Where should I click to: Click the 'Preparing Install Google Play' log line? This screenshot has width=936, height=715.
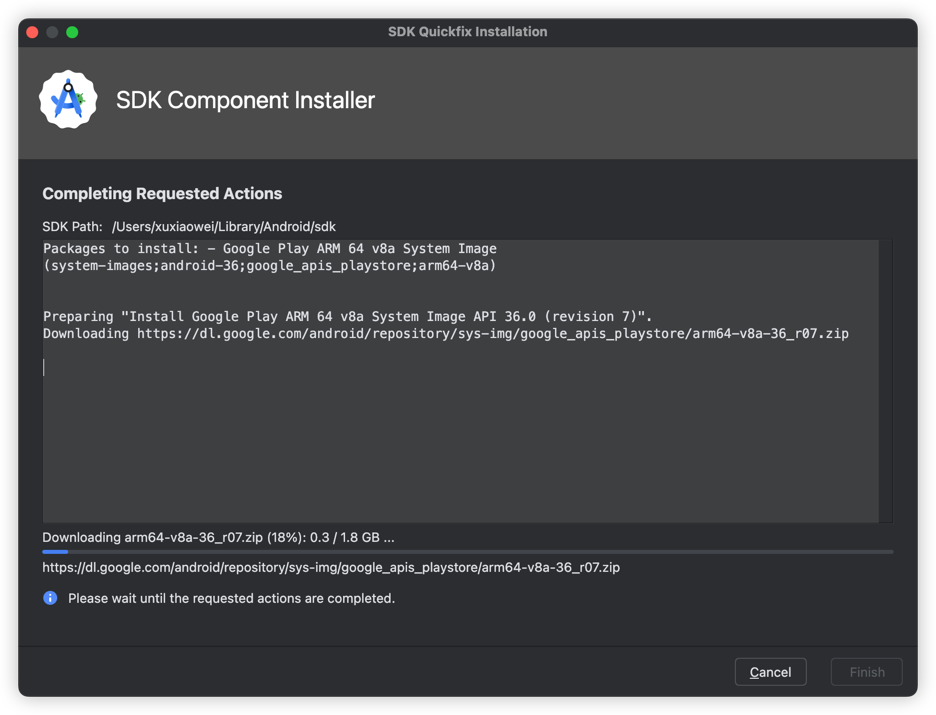click(347, 316)
